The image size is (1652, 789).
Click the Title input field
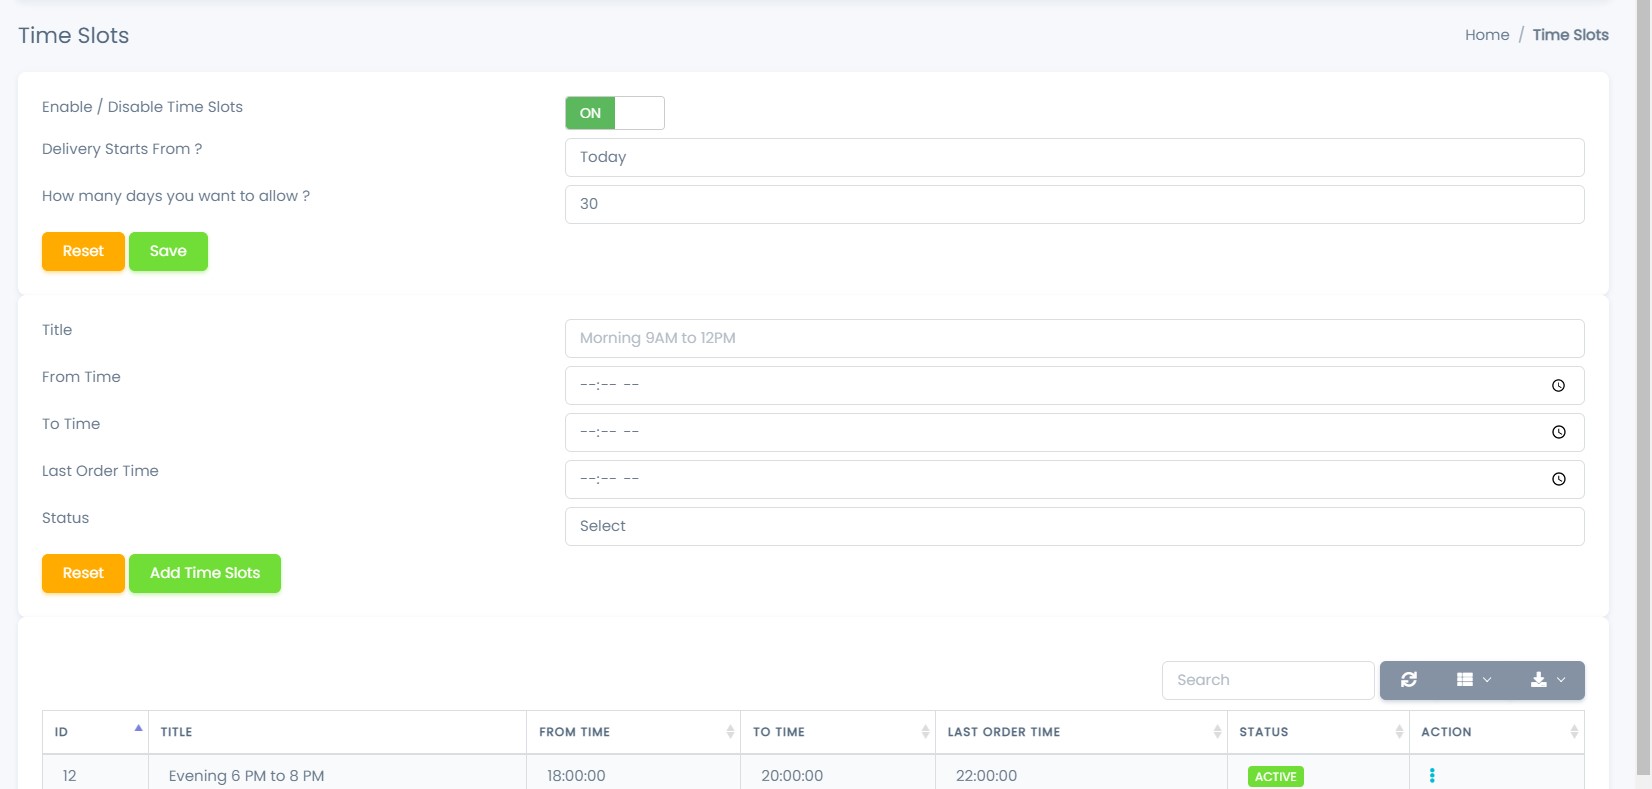tap(1074, 339)
